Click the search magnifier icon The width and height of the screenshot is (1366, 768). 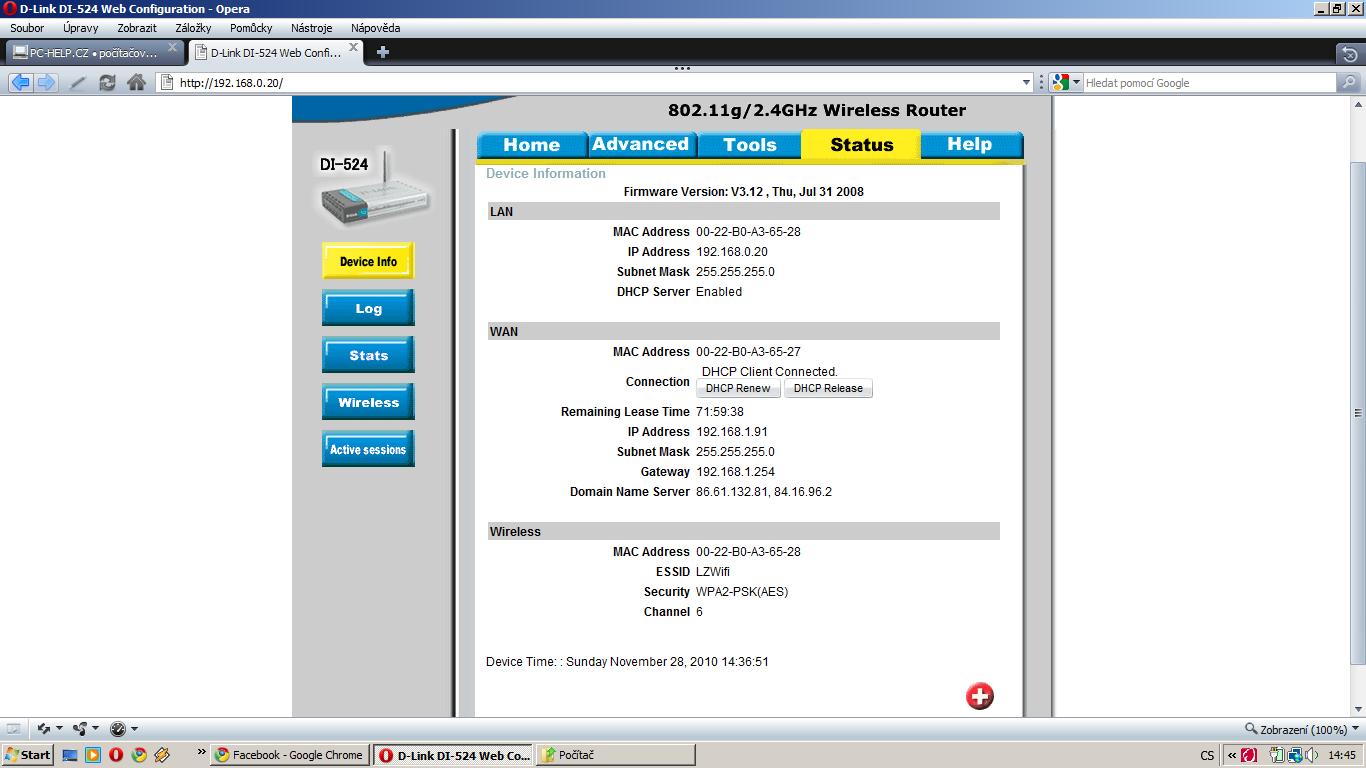coord(1349,83)
